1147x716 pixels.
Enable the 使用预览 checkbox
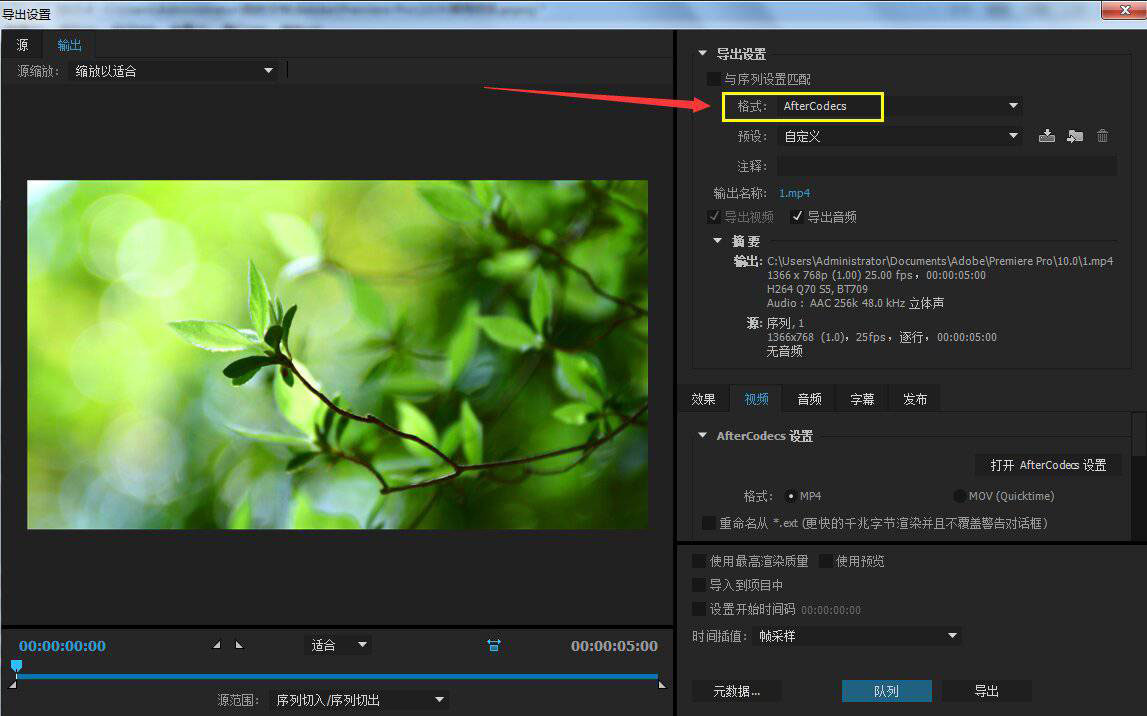click(825, 561)
